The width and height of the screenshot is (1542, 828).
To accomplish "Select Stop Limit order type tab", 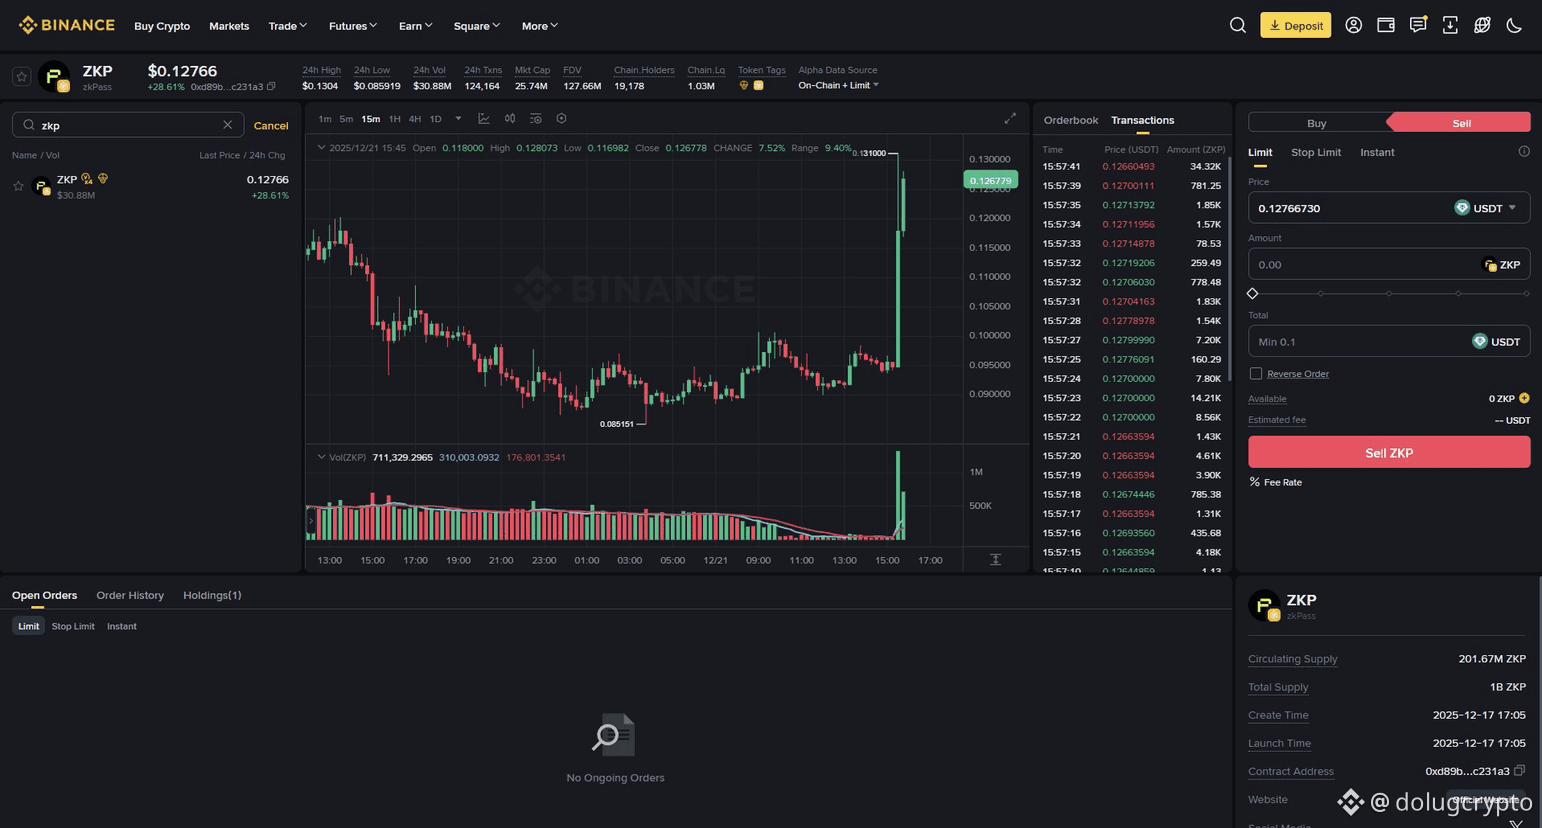I will click(1316, 152).
